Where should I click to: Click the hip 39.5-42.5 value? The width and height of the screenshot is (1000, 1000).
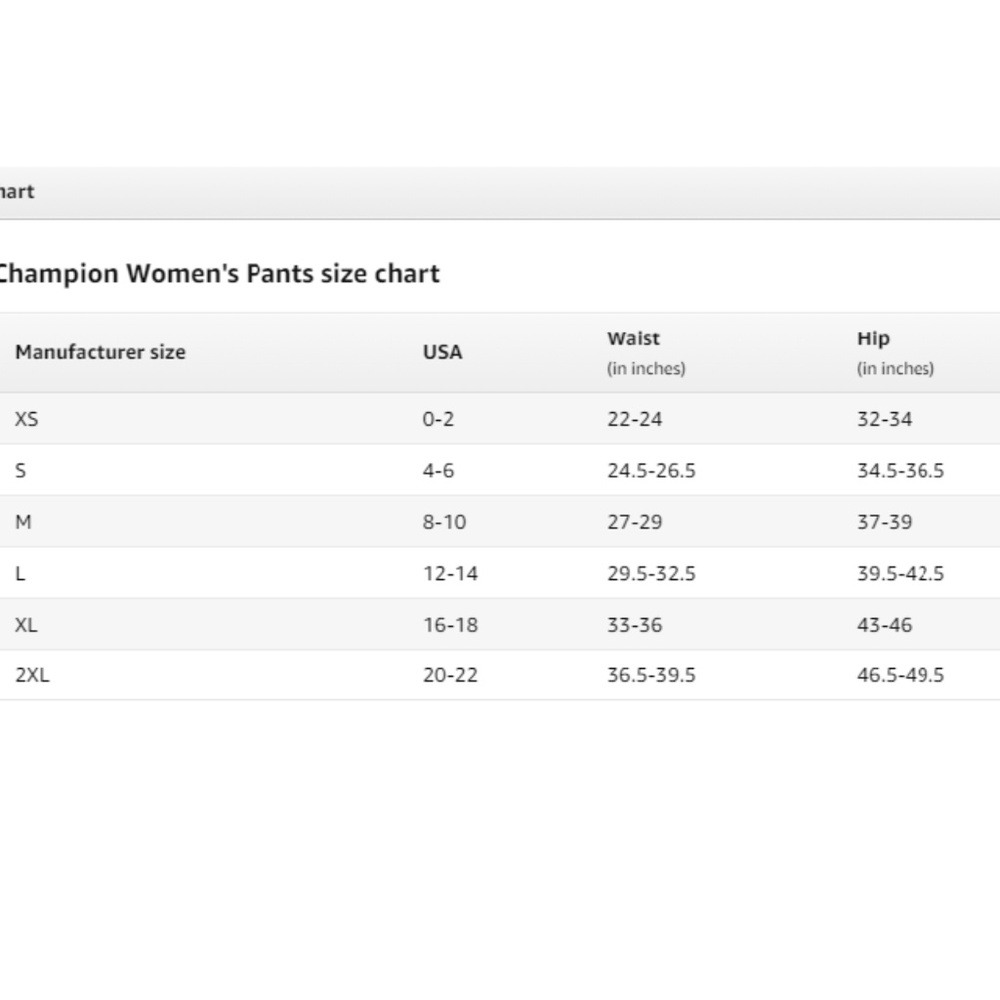(901, 573)
